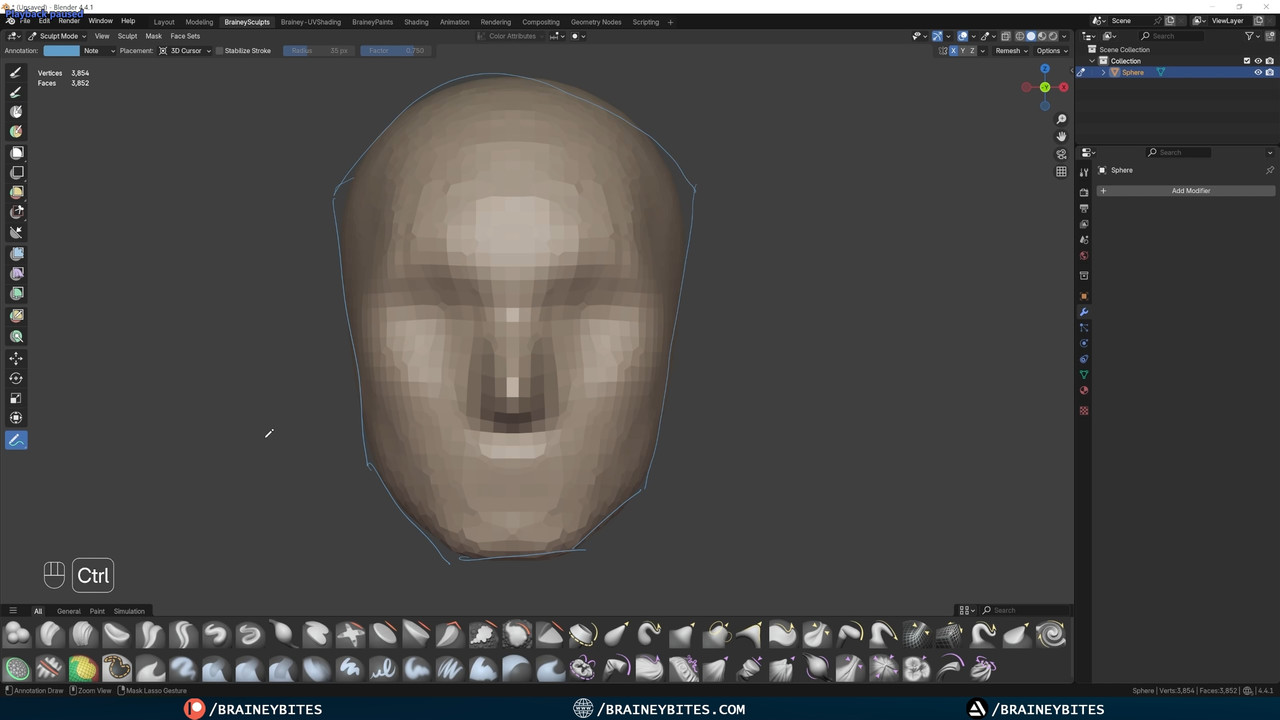Click the Add Modifier button
Viewport: 1280px width, 720px height.
(1190, 191)
